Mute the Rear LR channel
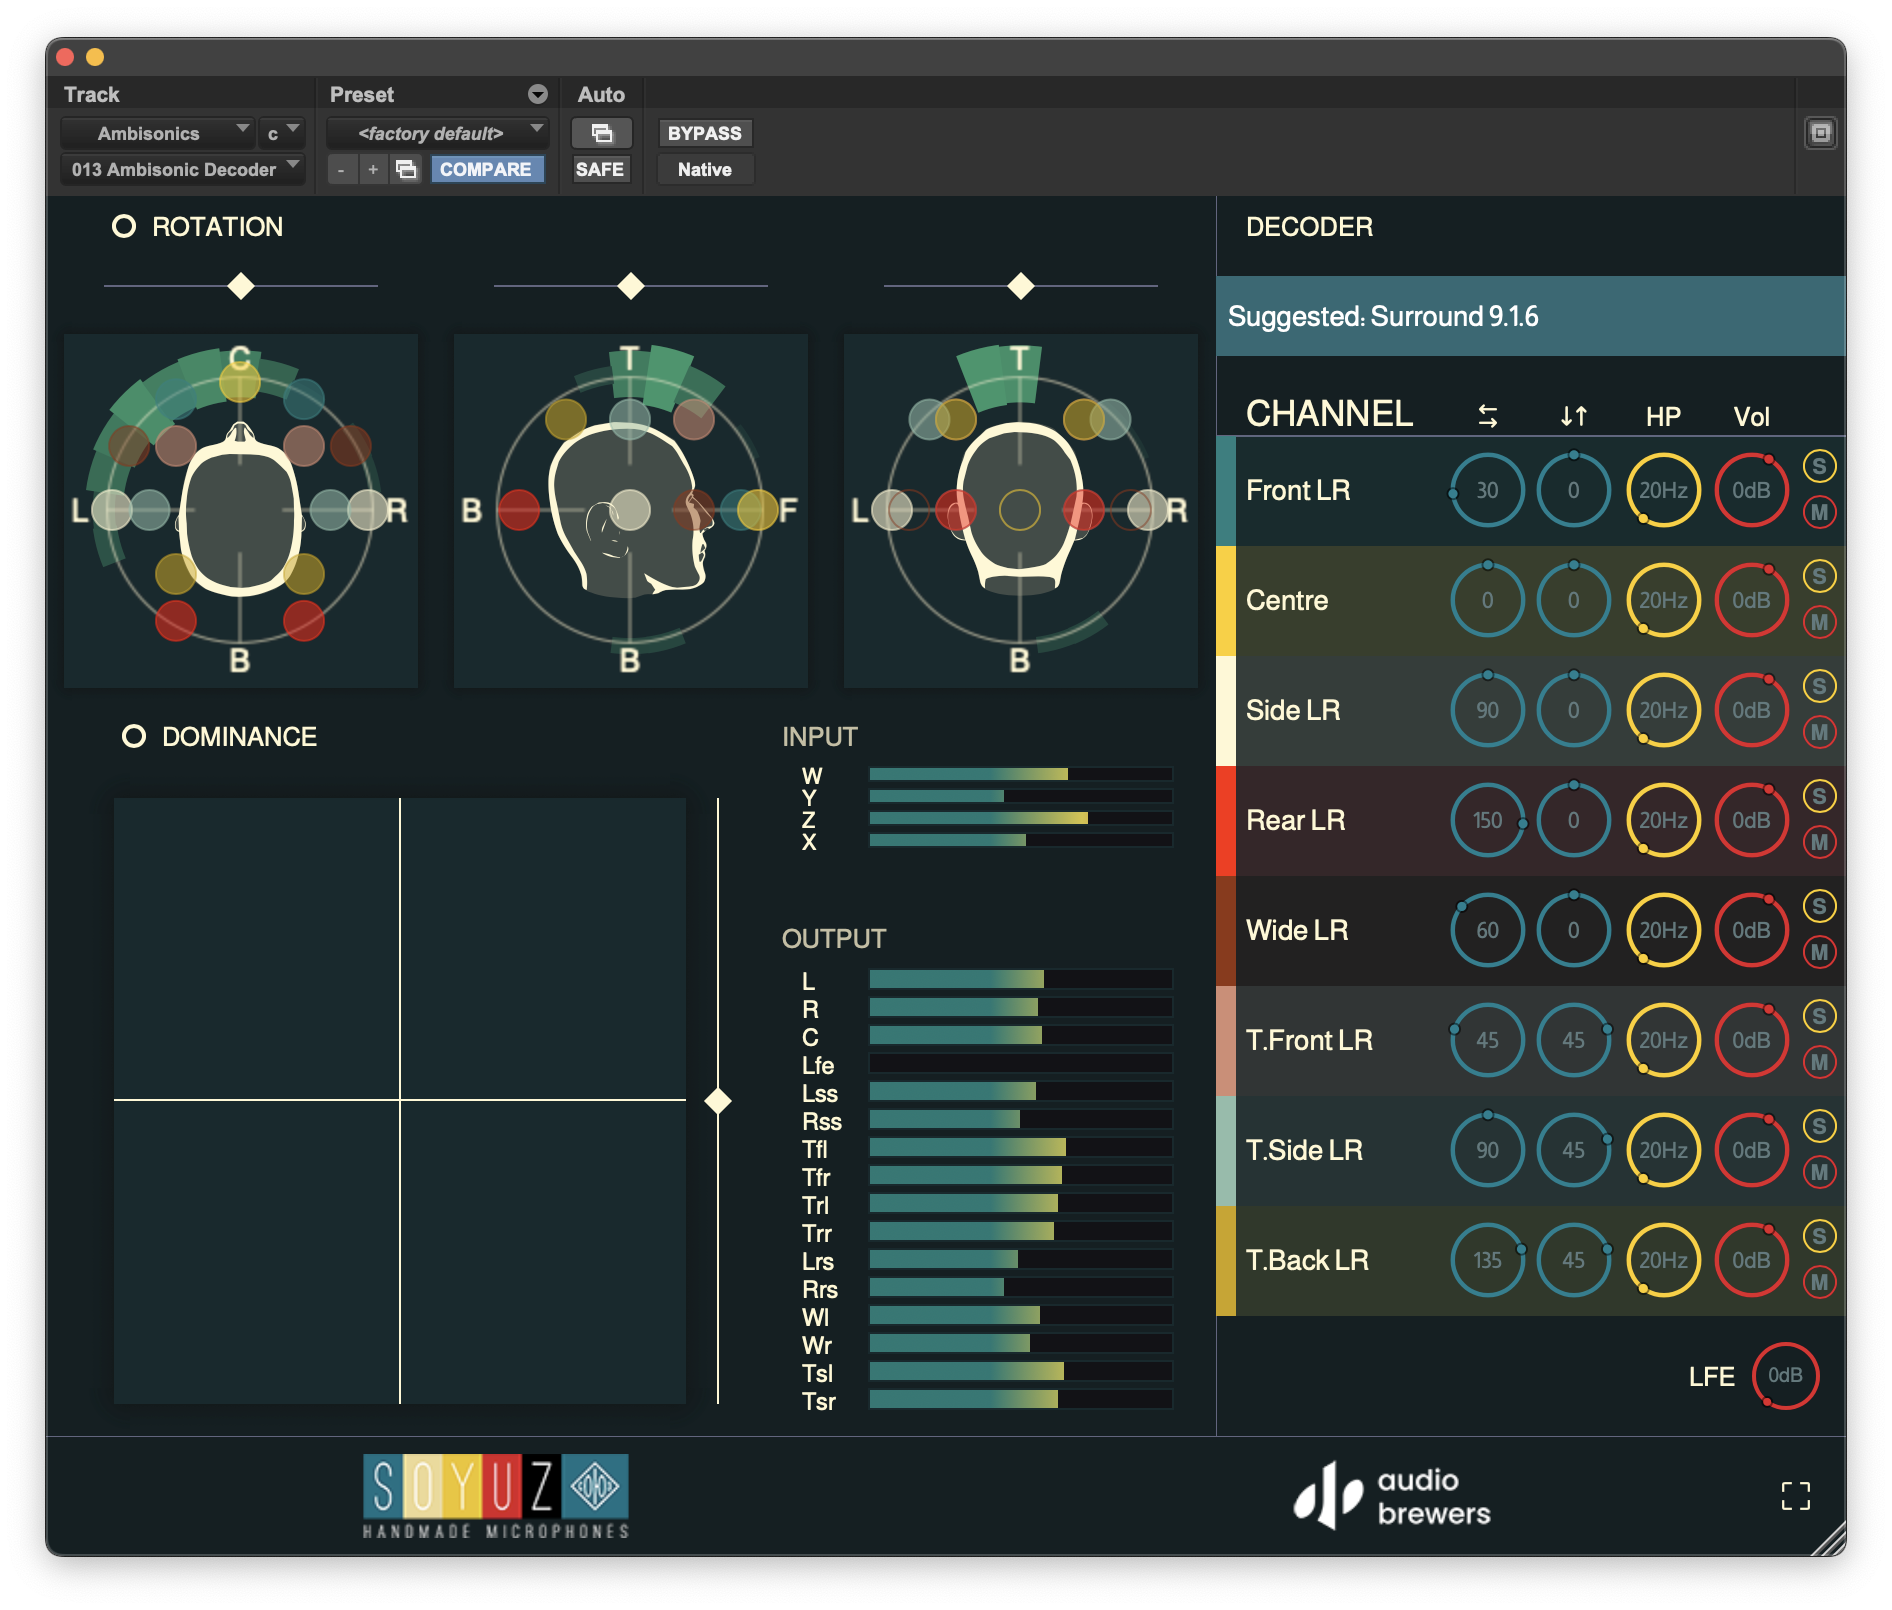The height and width of the screenshot is (1610, 1892). pyautogui.click(x=1819, y=842)
